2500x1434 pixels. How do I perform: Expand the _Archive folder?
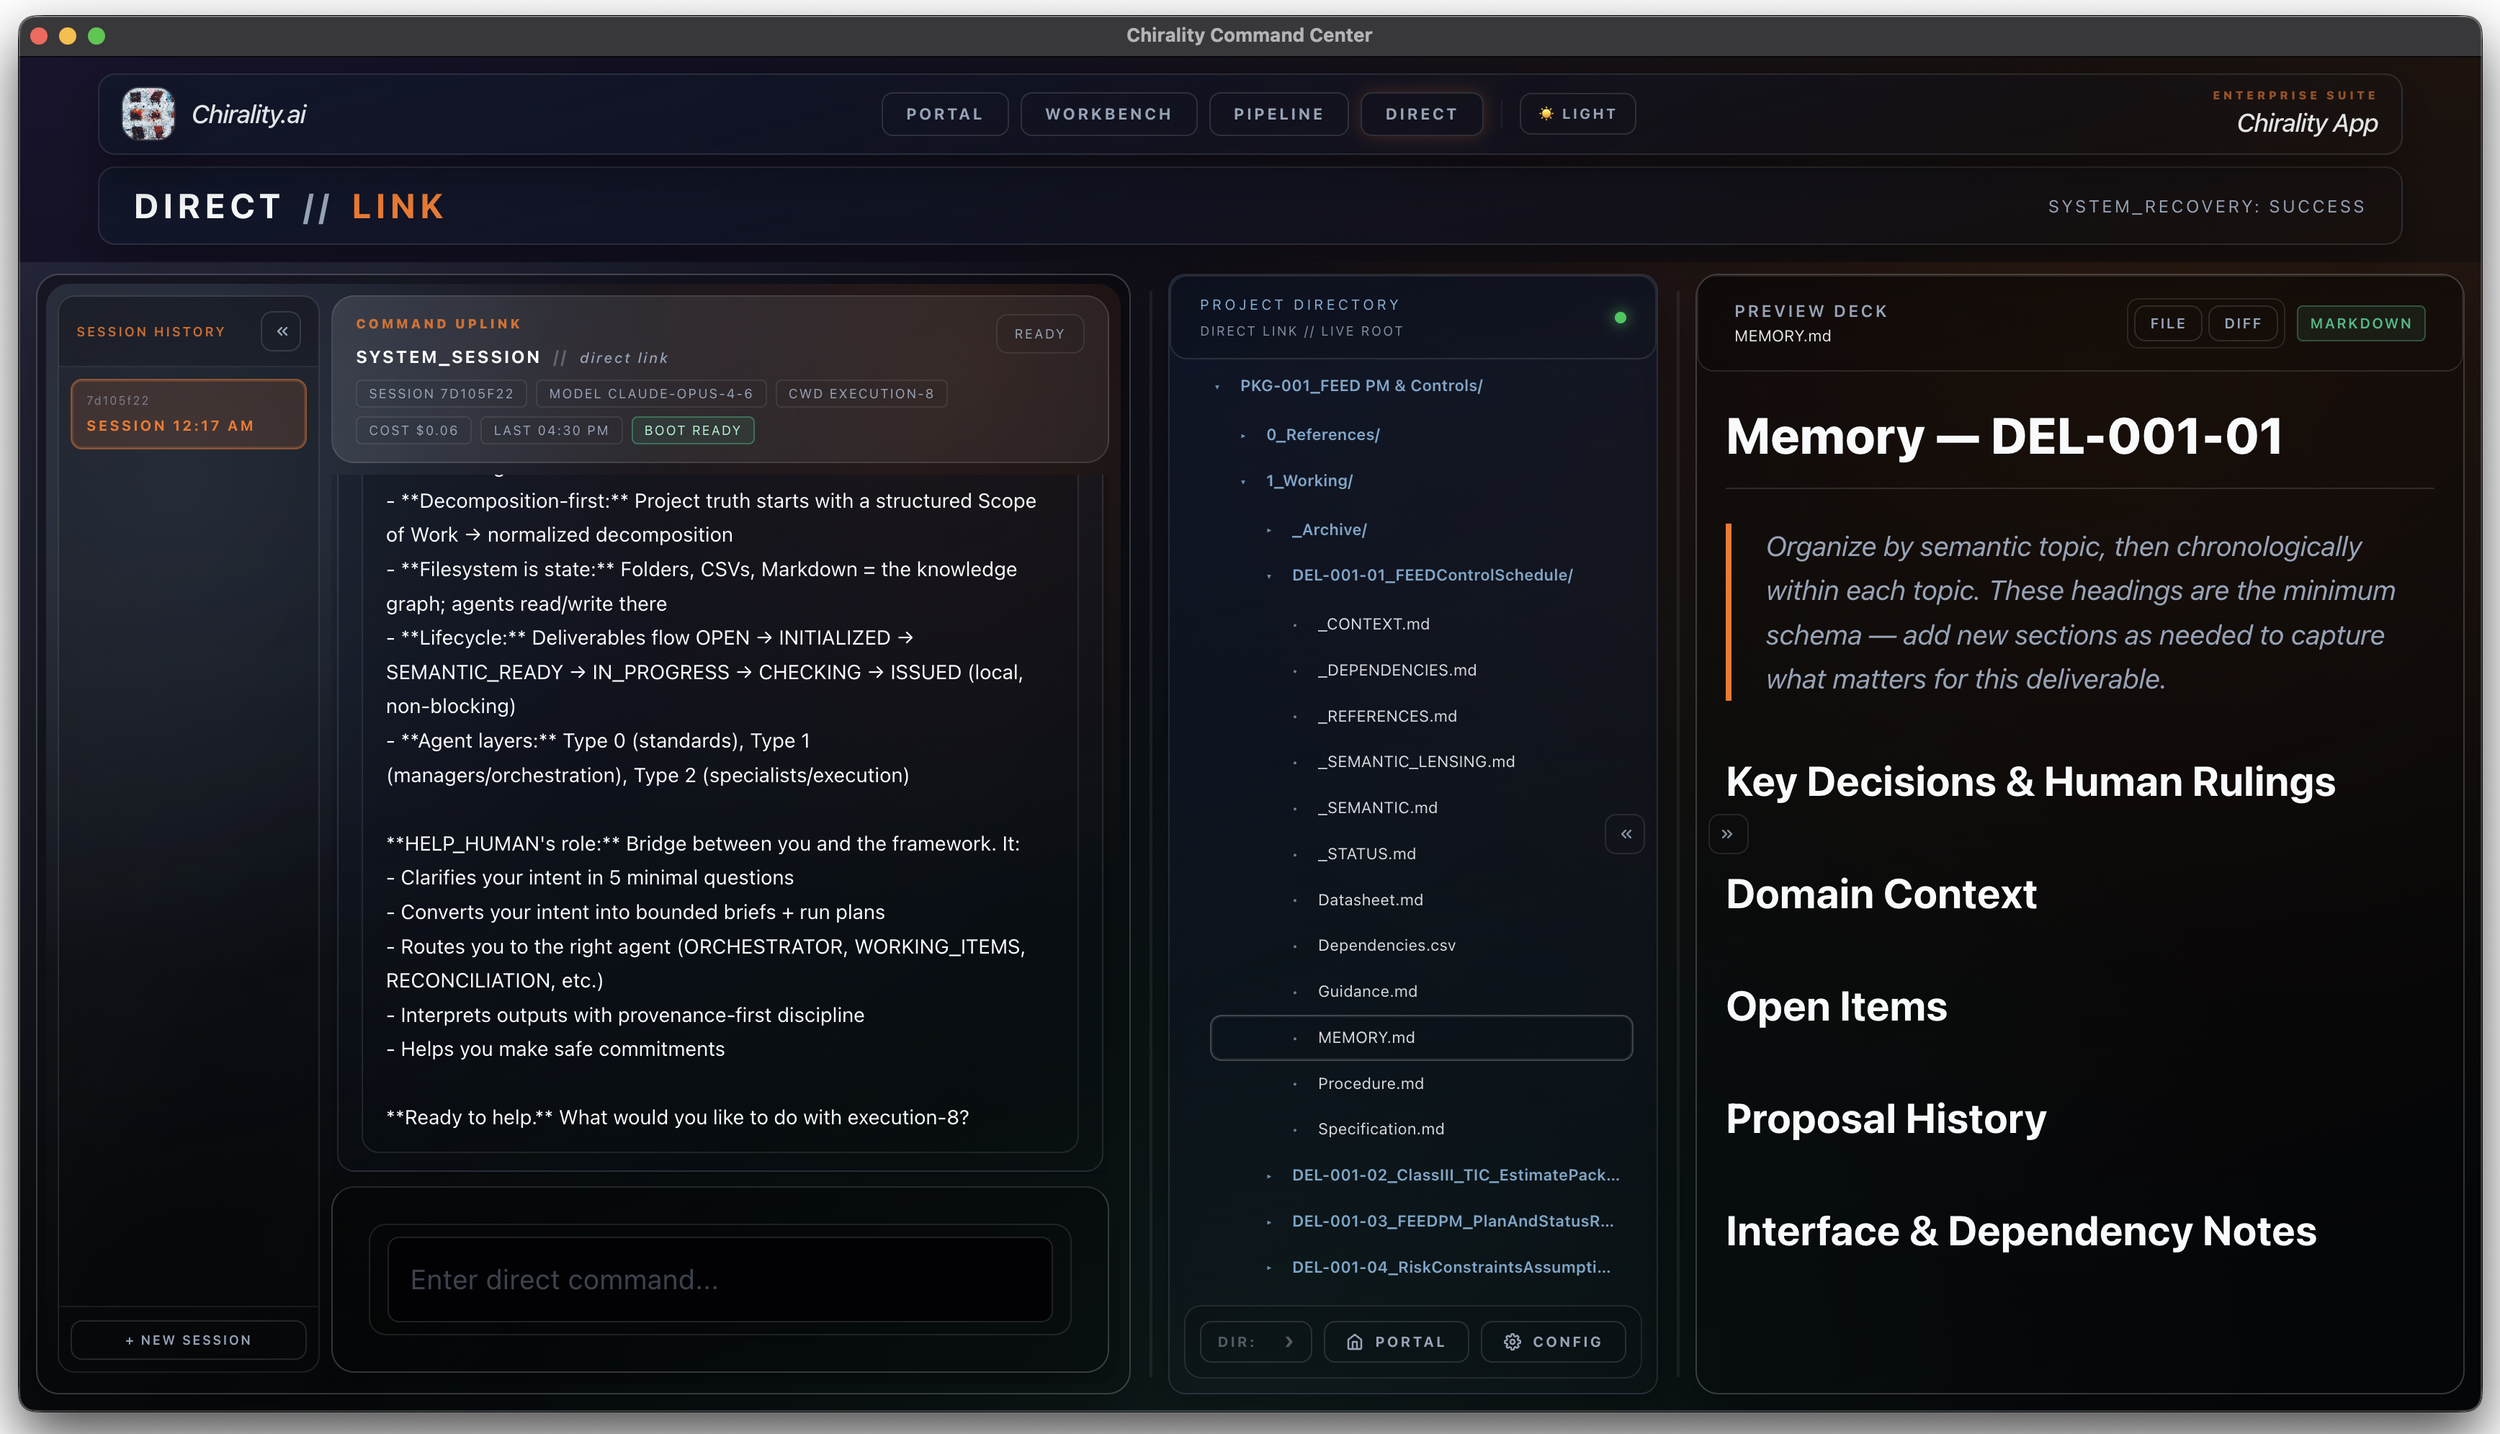(x=1328, y=530)
